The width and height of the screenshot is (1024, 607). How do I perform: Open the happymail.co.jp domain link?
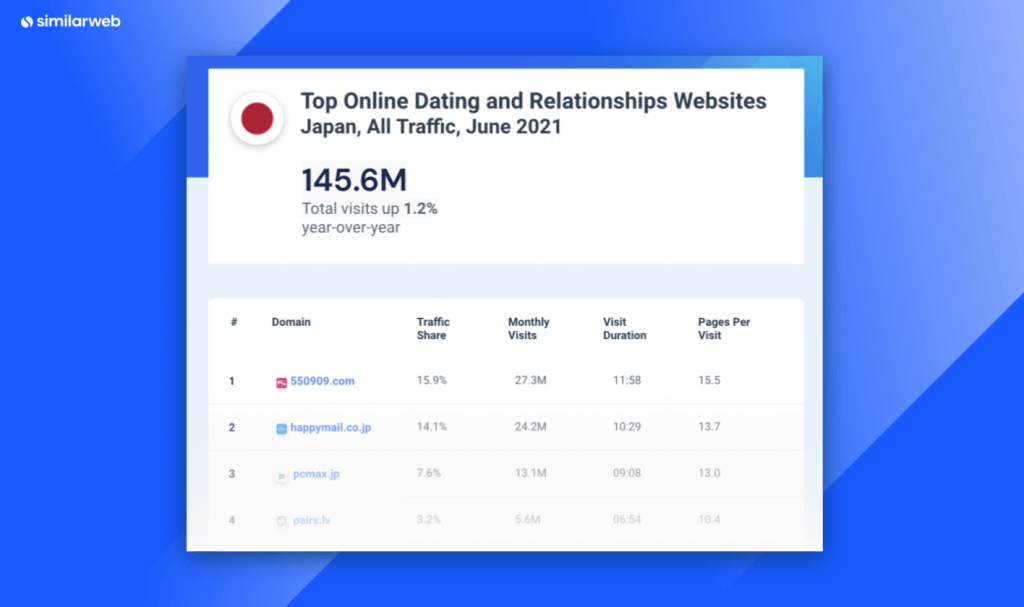(x=330, y=428)
